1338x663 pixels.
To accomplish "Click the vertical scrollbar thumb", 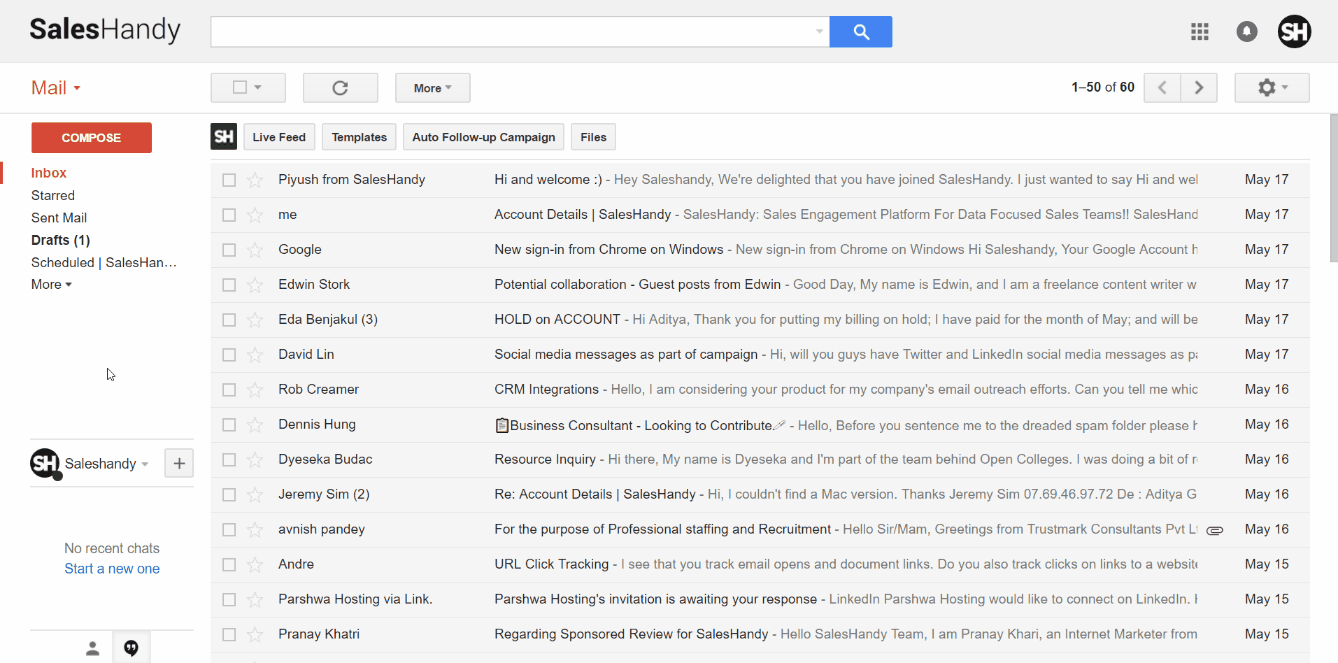I will pos(1333,188).
